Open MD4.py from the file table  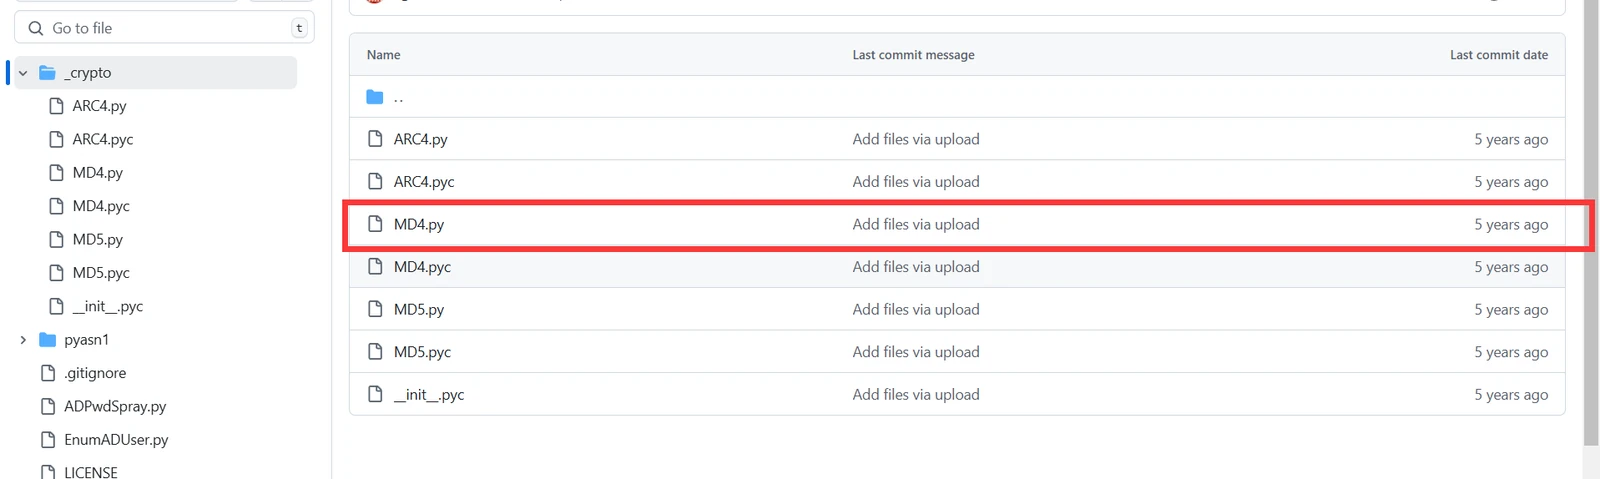[419, 224]
